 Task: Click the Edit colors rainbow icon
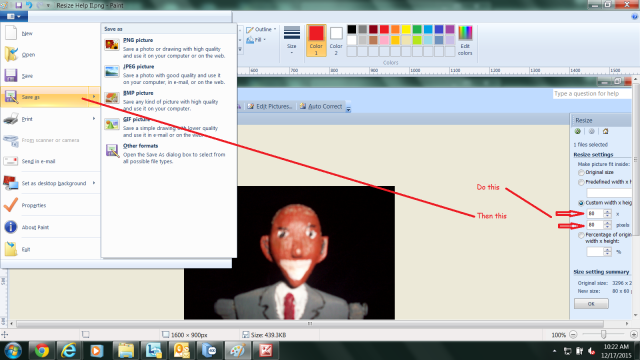click(465, 33)
